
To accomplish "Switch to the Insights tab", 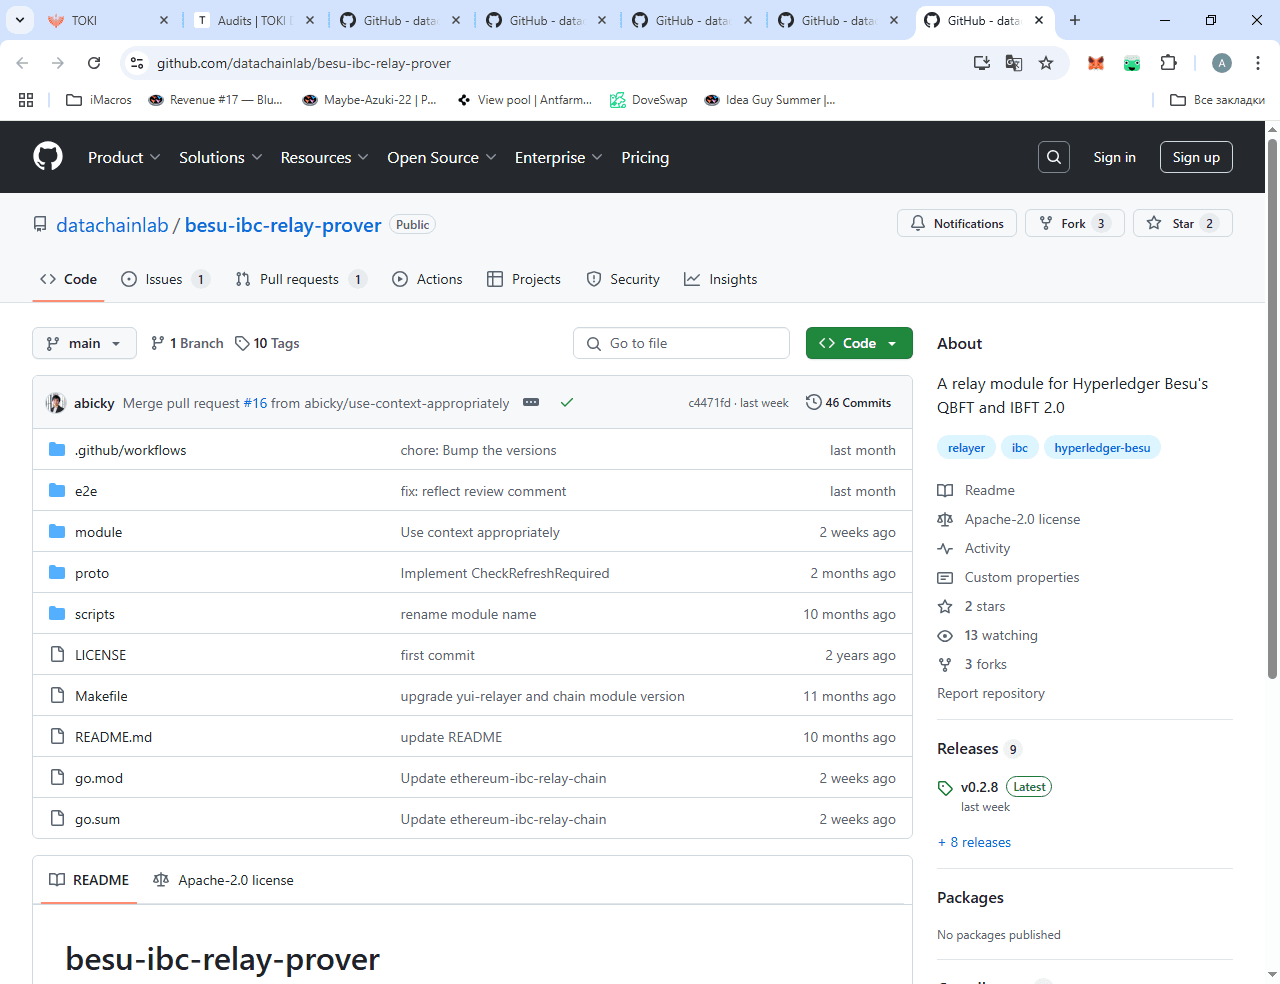I will coord(720,279).
